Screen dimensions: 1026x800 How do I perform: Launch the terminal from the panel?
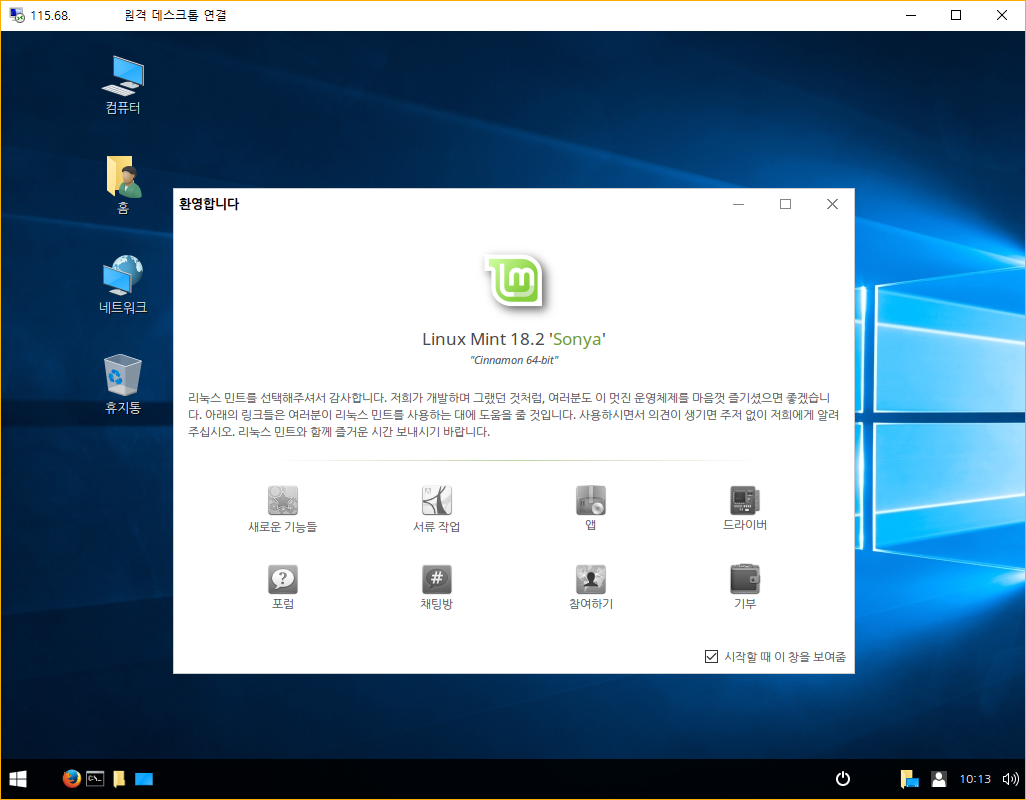96,778
